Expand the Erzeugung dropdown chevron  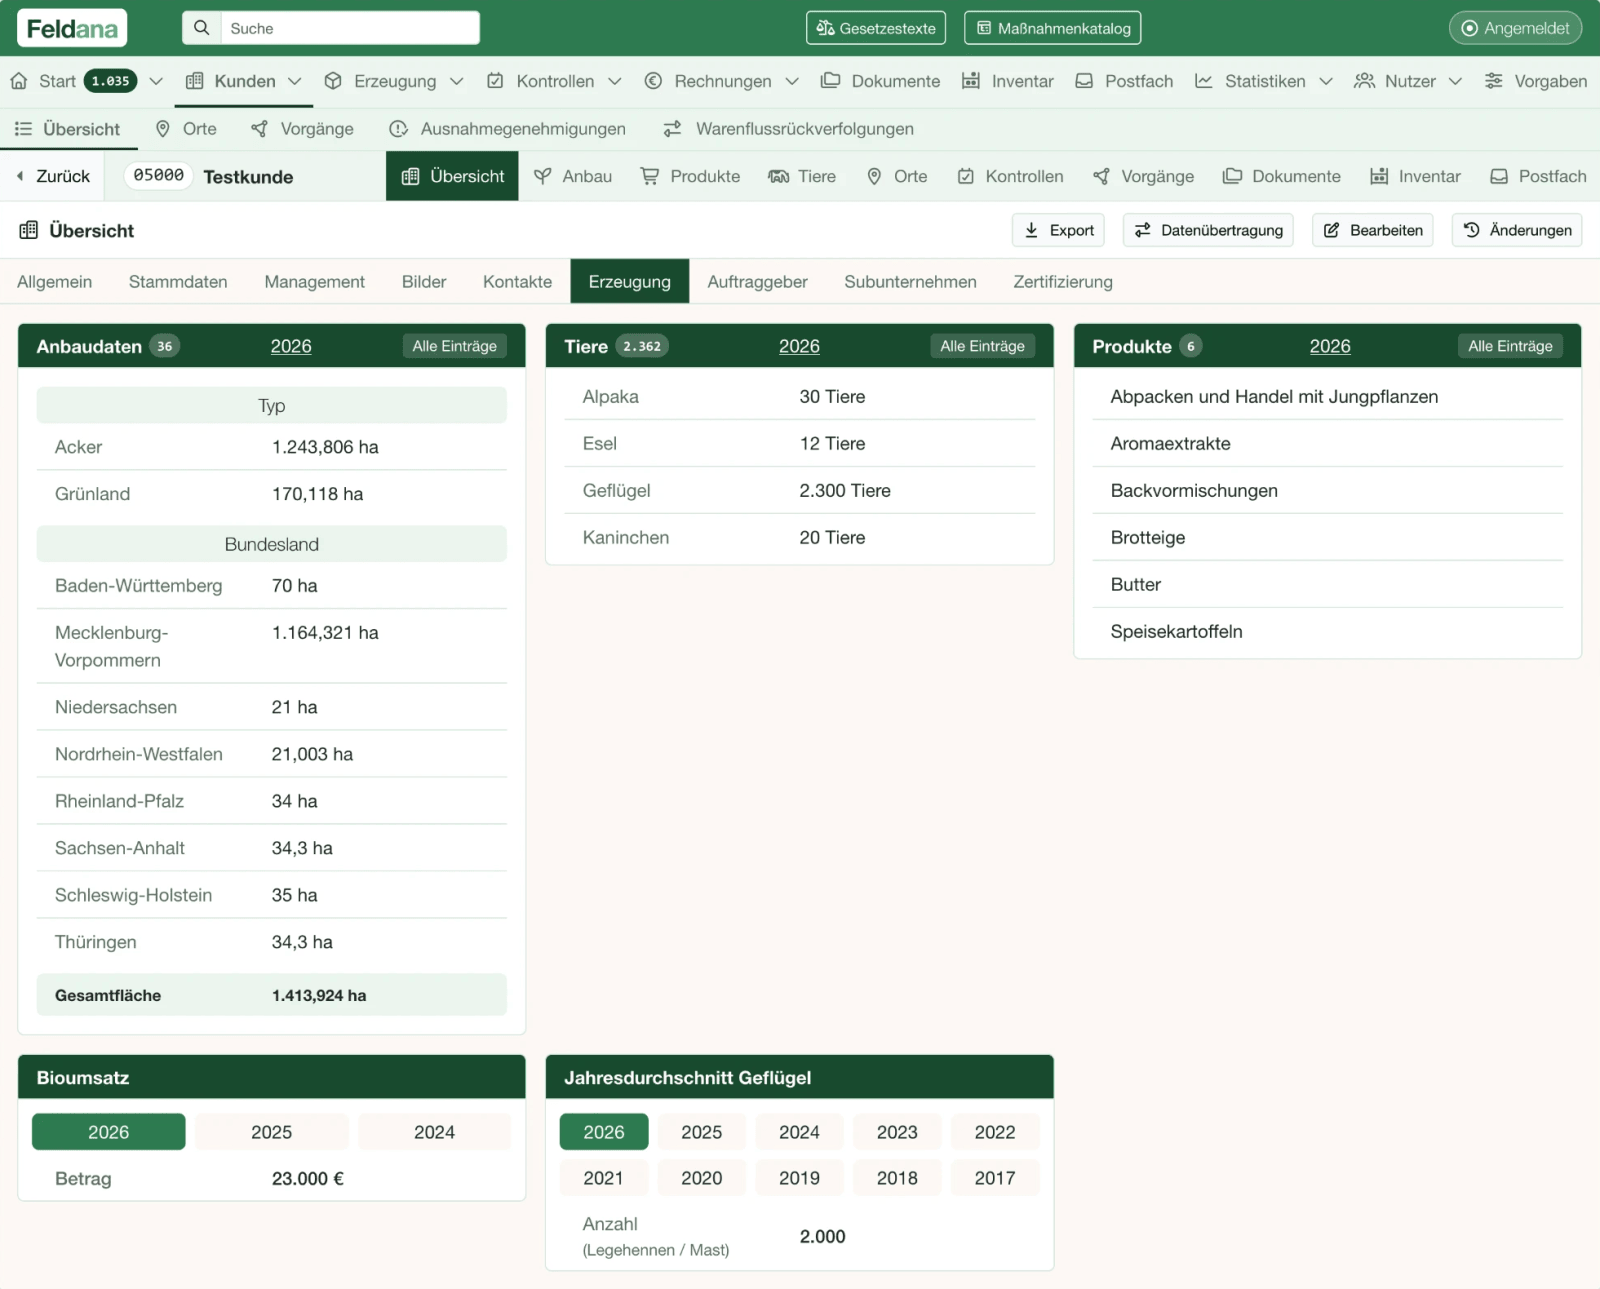pos(456,81)
